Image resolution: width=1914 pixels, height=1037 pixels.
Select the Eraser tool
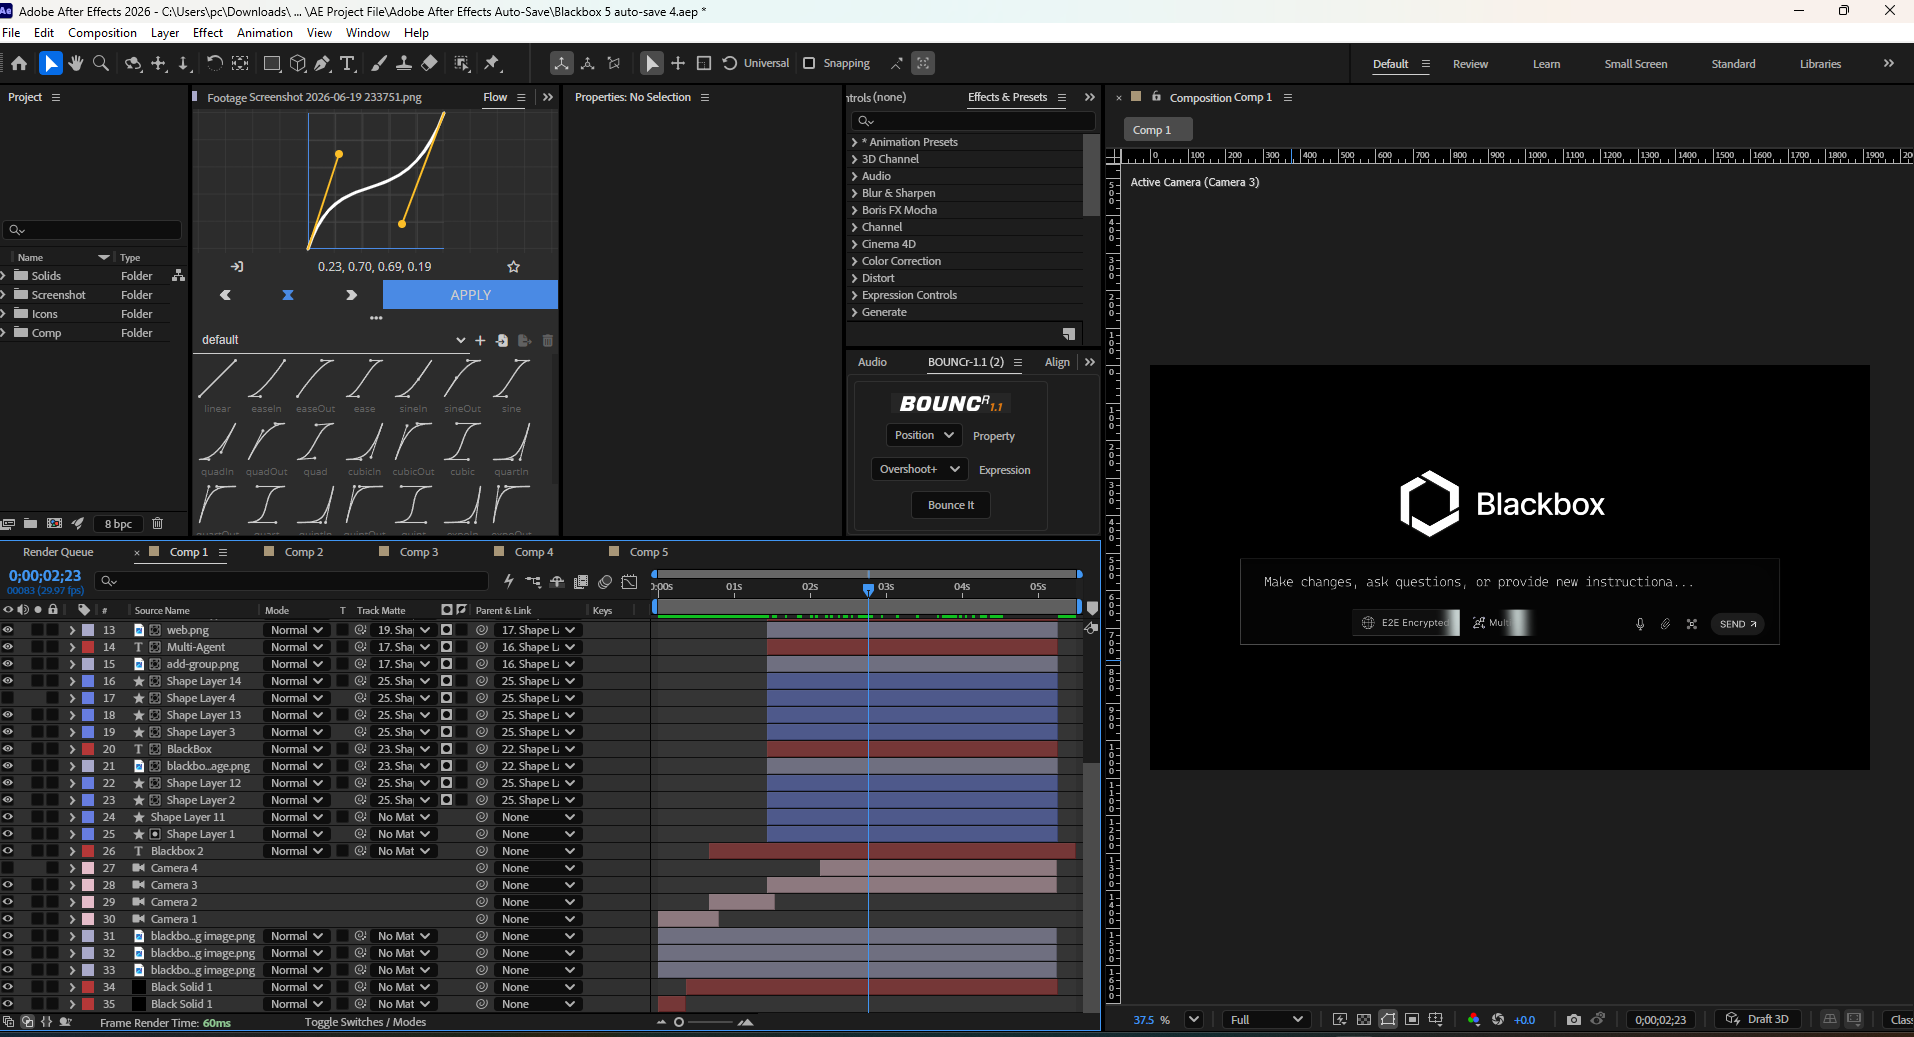pos(429,63)
